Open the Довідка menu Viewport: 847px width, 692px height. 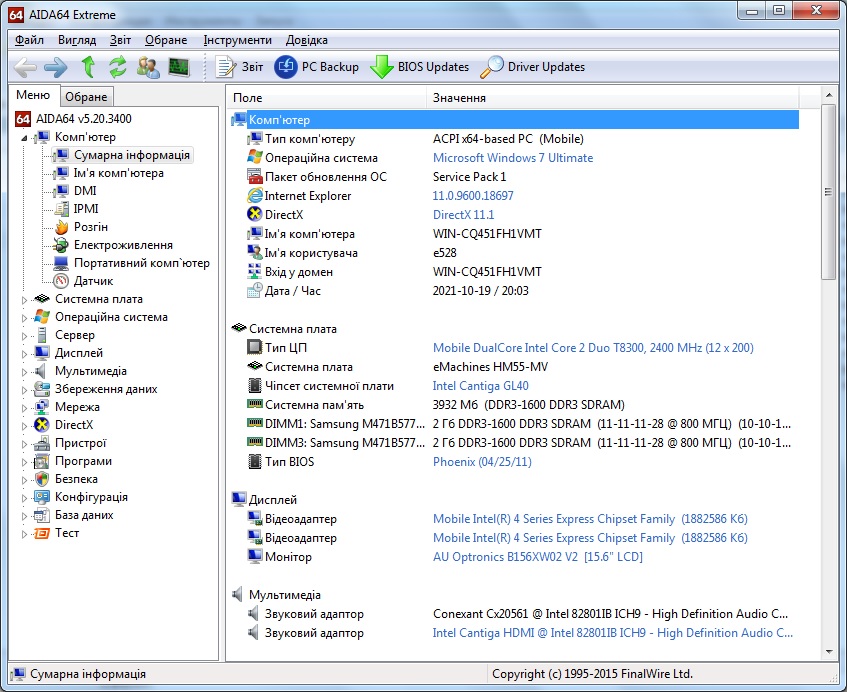coord(306,40)
